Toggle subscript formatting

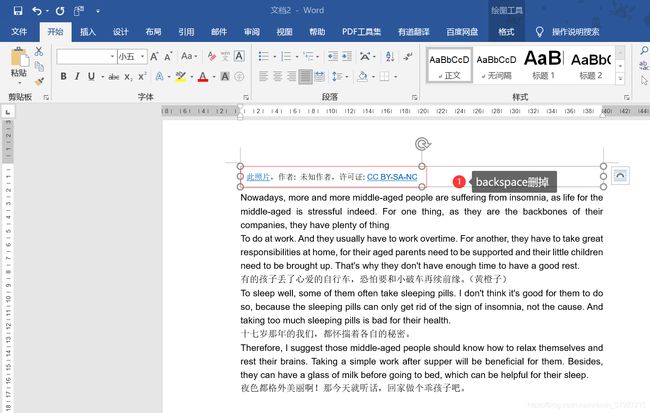tap(128, 77)
